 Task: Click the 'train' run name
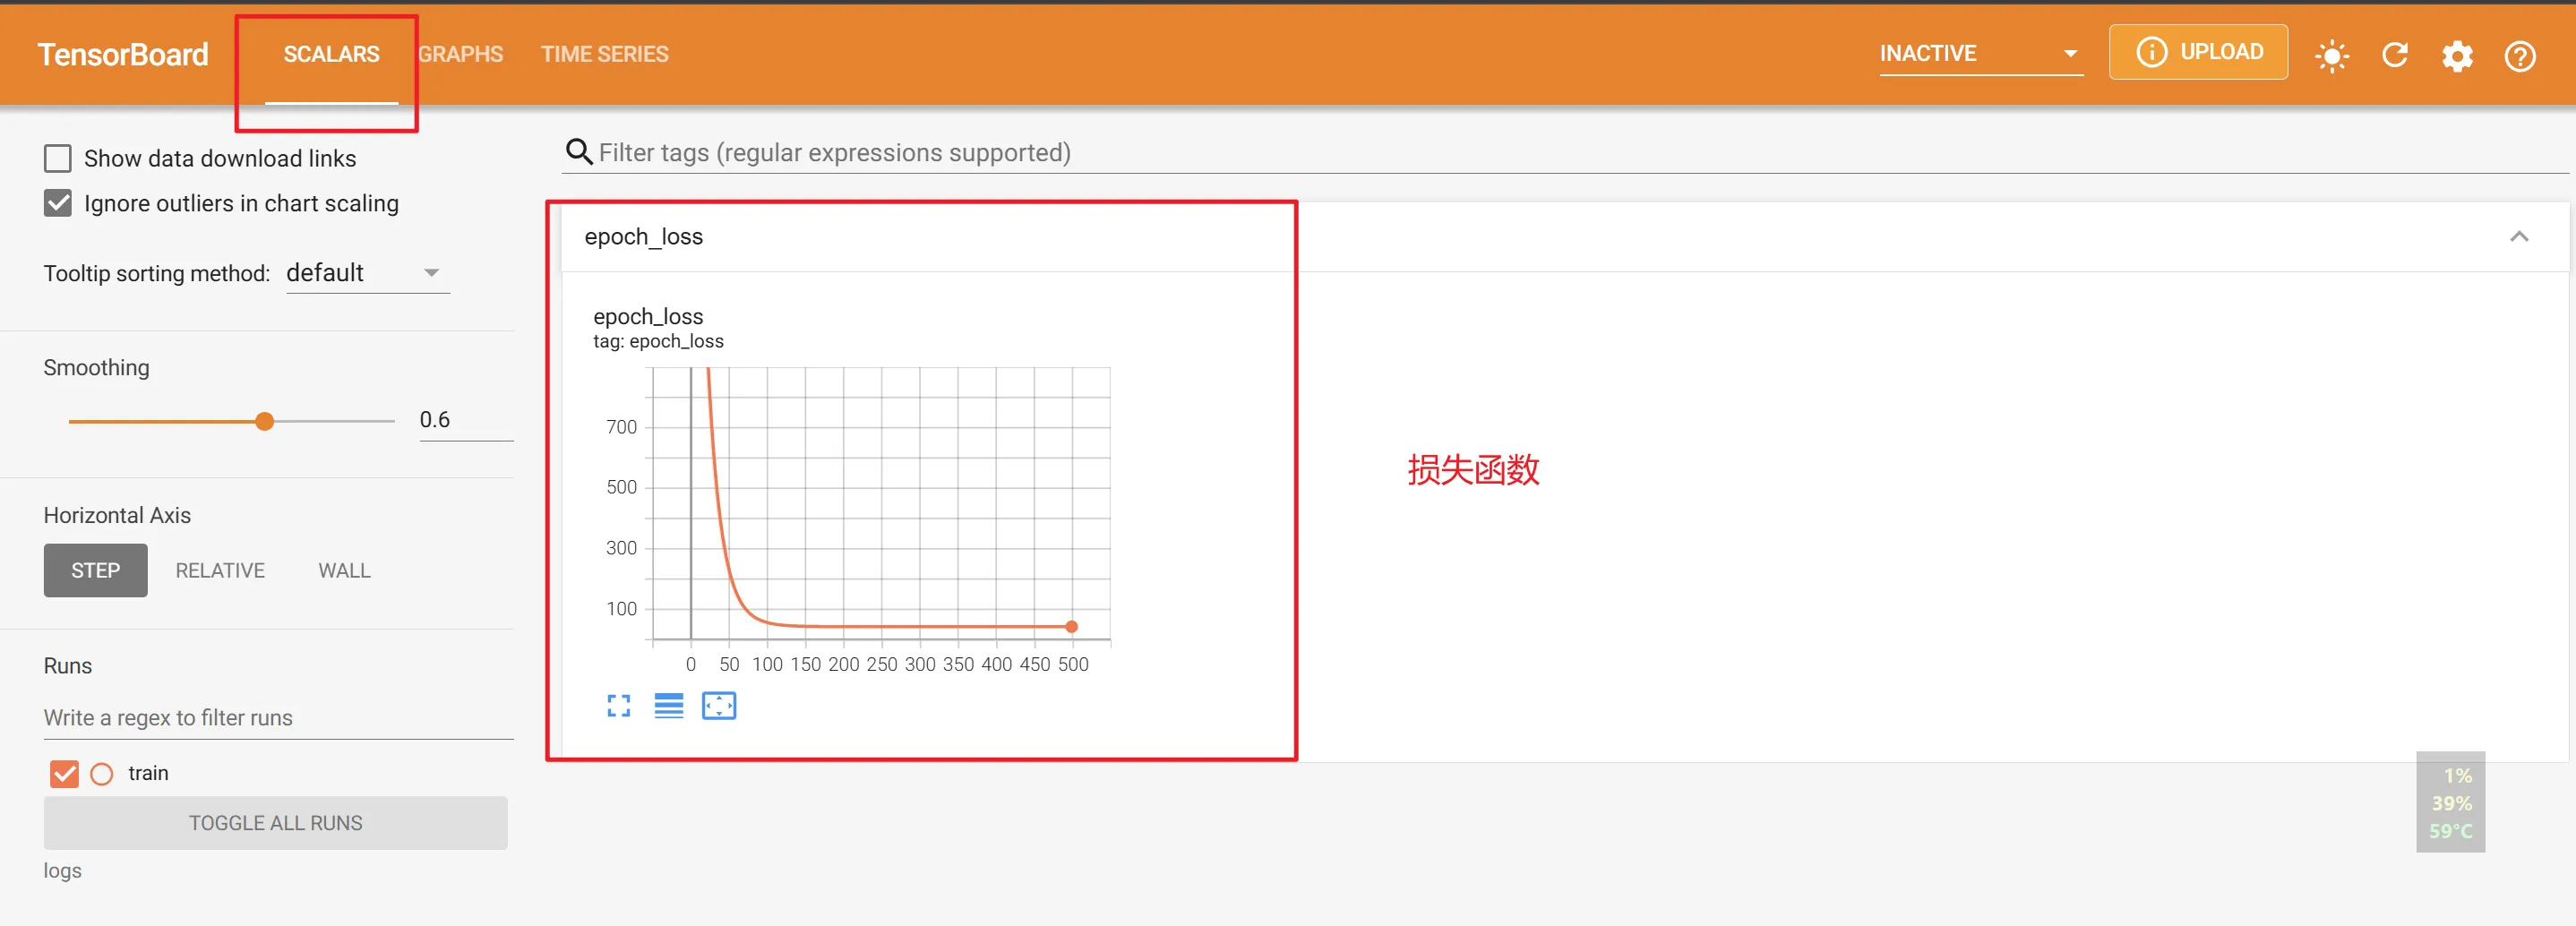148,773
